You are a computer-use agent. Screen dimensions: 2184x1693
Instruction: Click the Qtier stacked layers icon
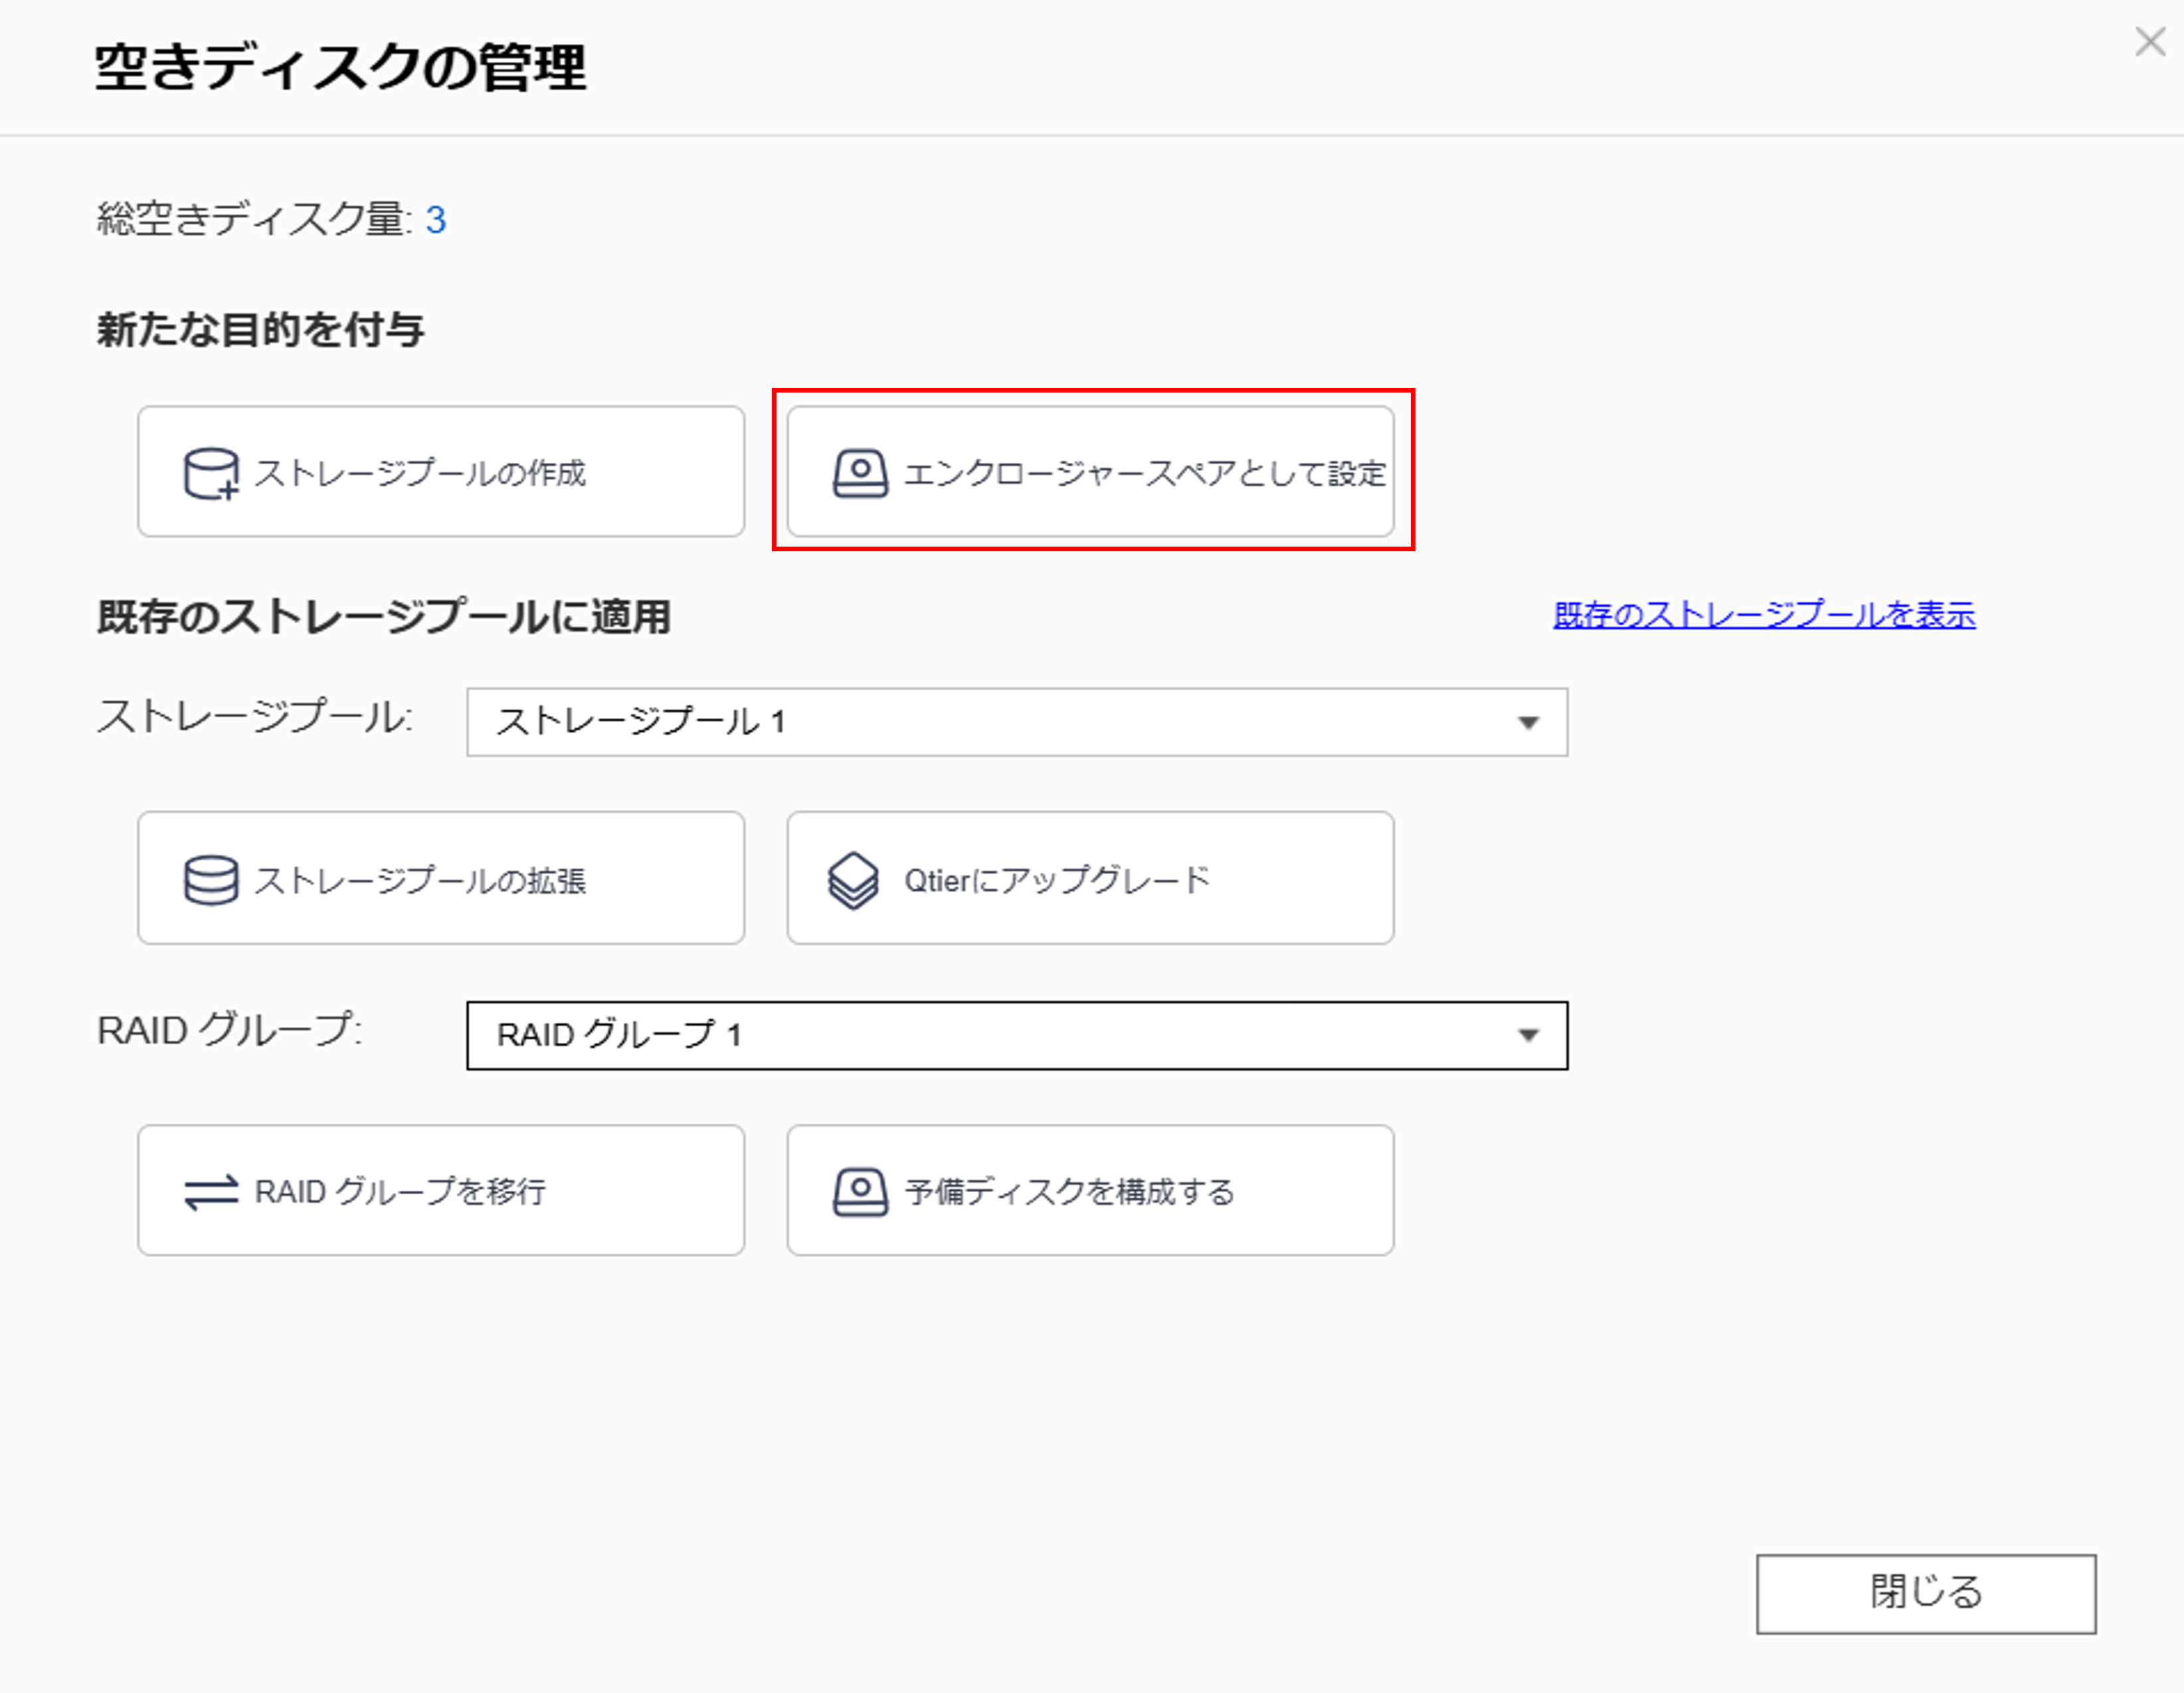coord(853,880)
